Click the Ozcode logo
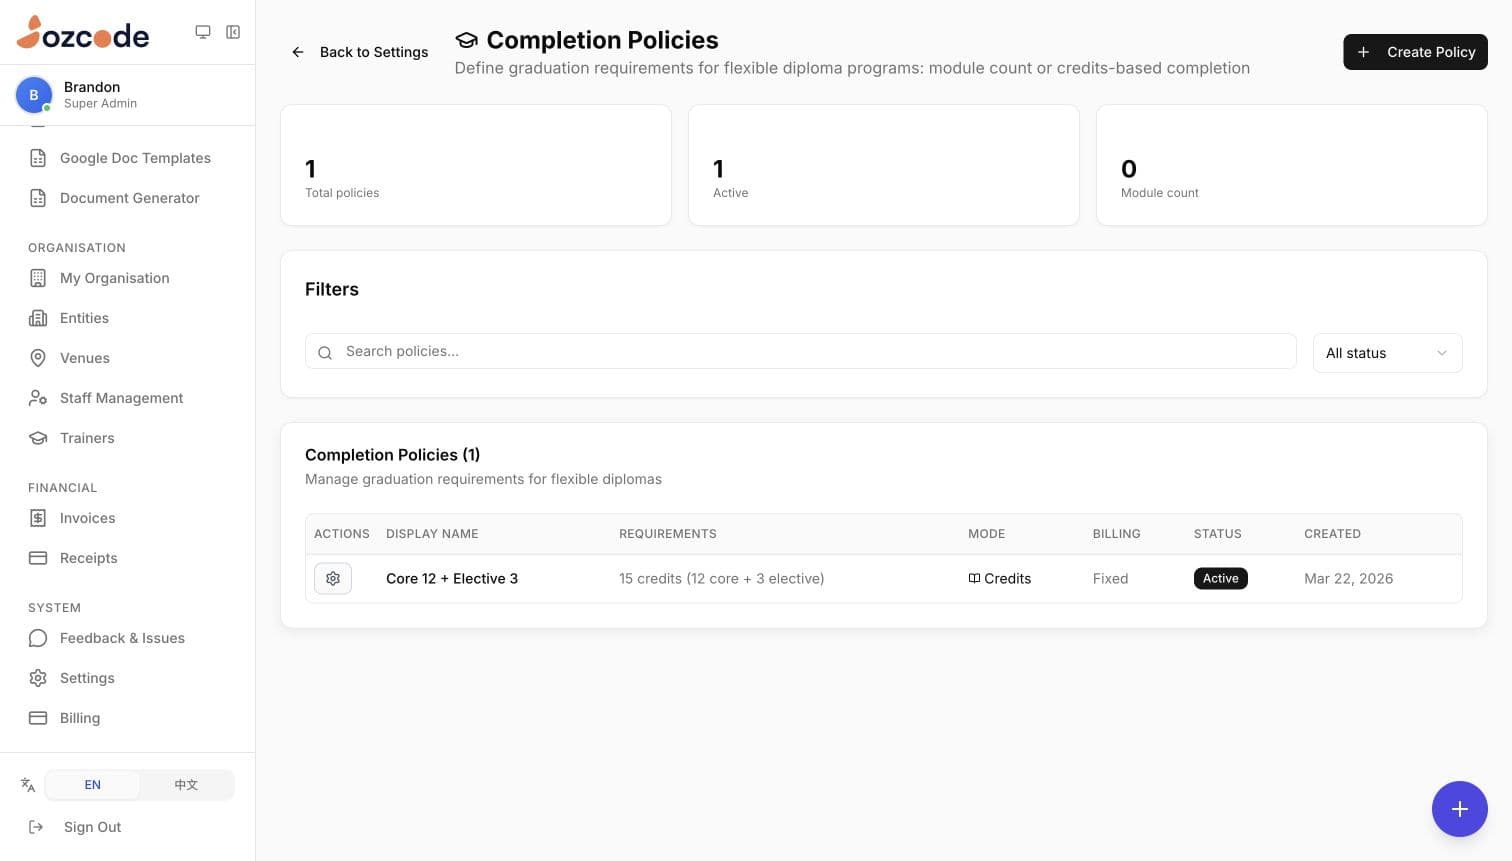Viewport: 1512px width, 861px height. (83, 33)
